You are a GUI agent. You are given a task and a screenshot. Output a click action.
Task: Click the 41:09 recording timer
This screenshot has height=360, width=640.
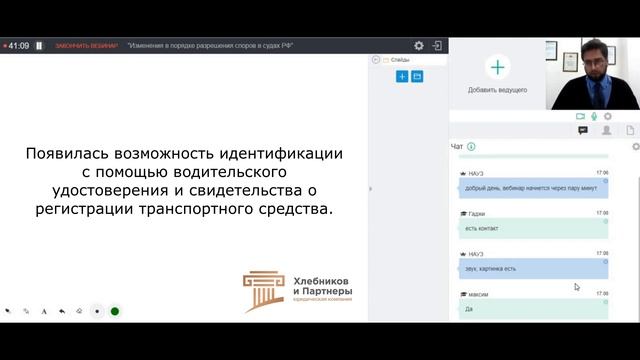point(19,46)
